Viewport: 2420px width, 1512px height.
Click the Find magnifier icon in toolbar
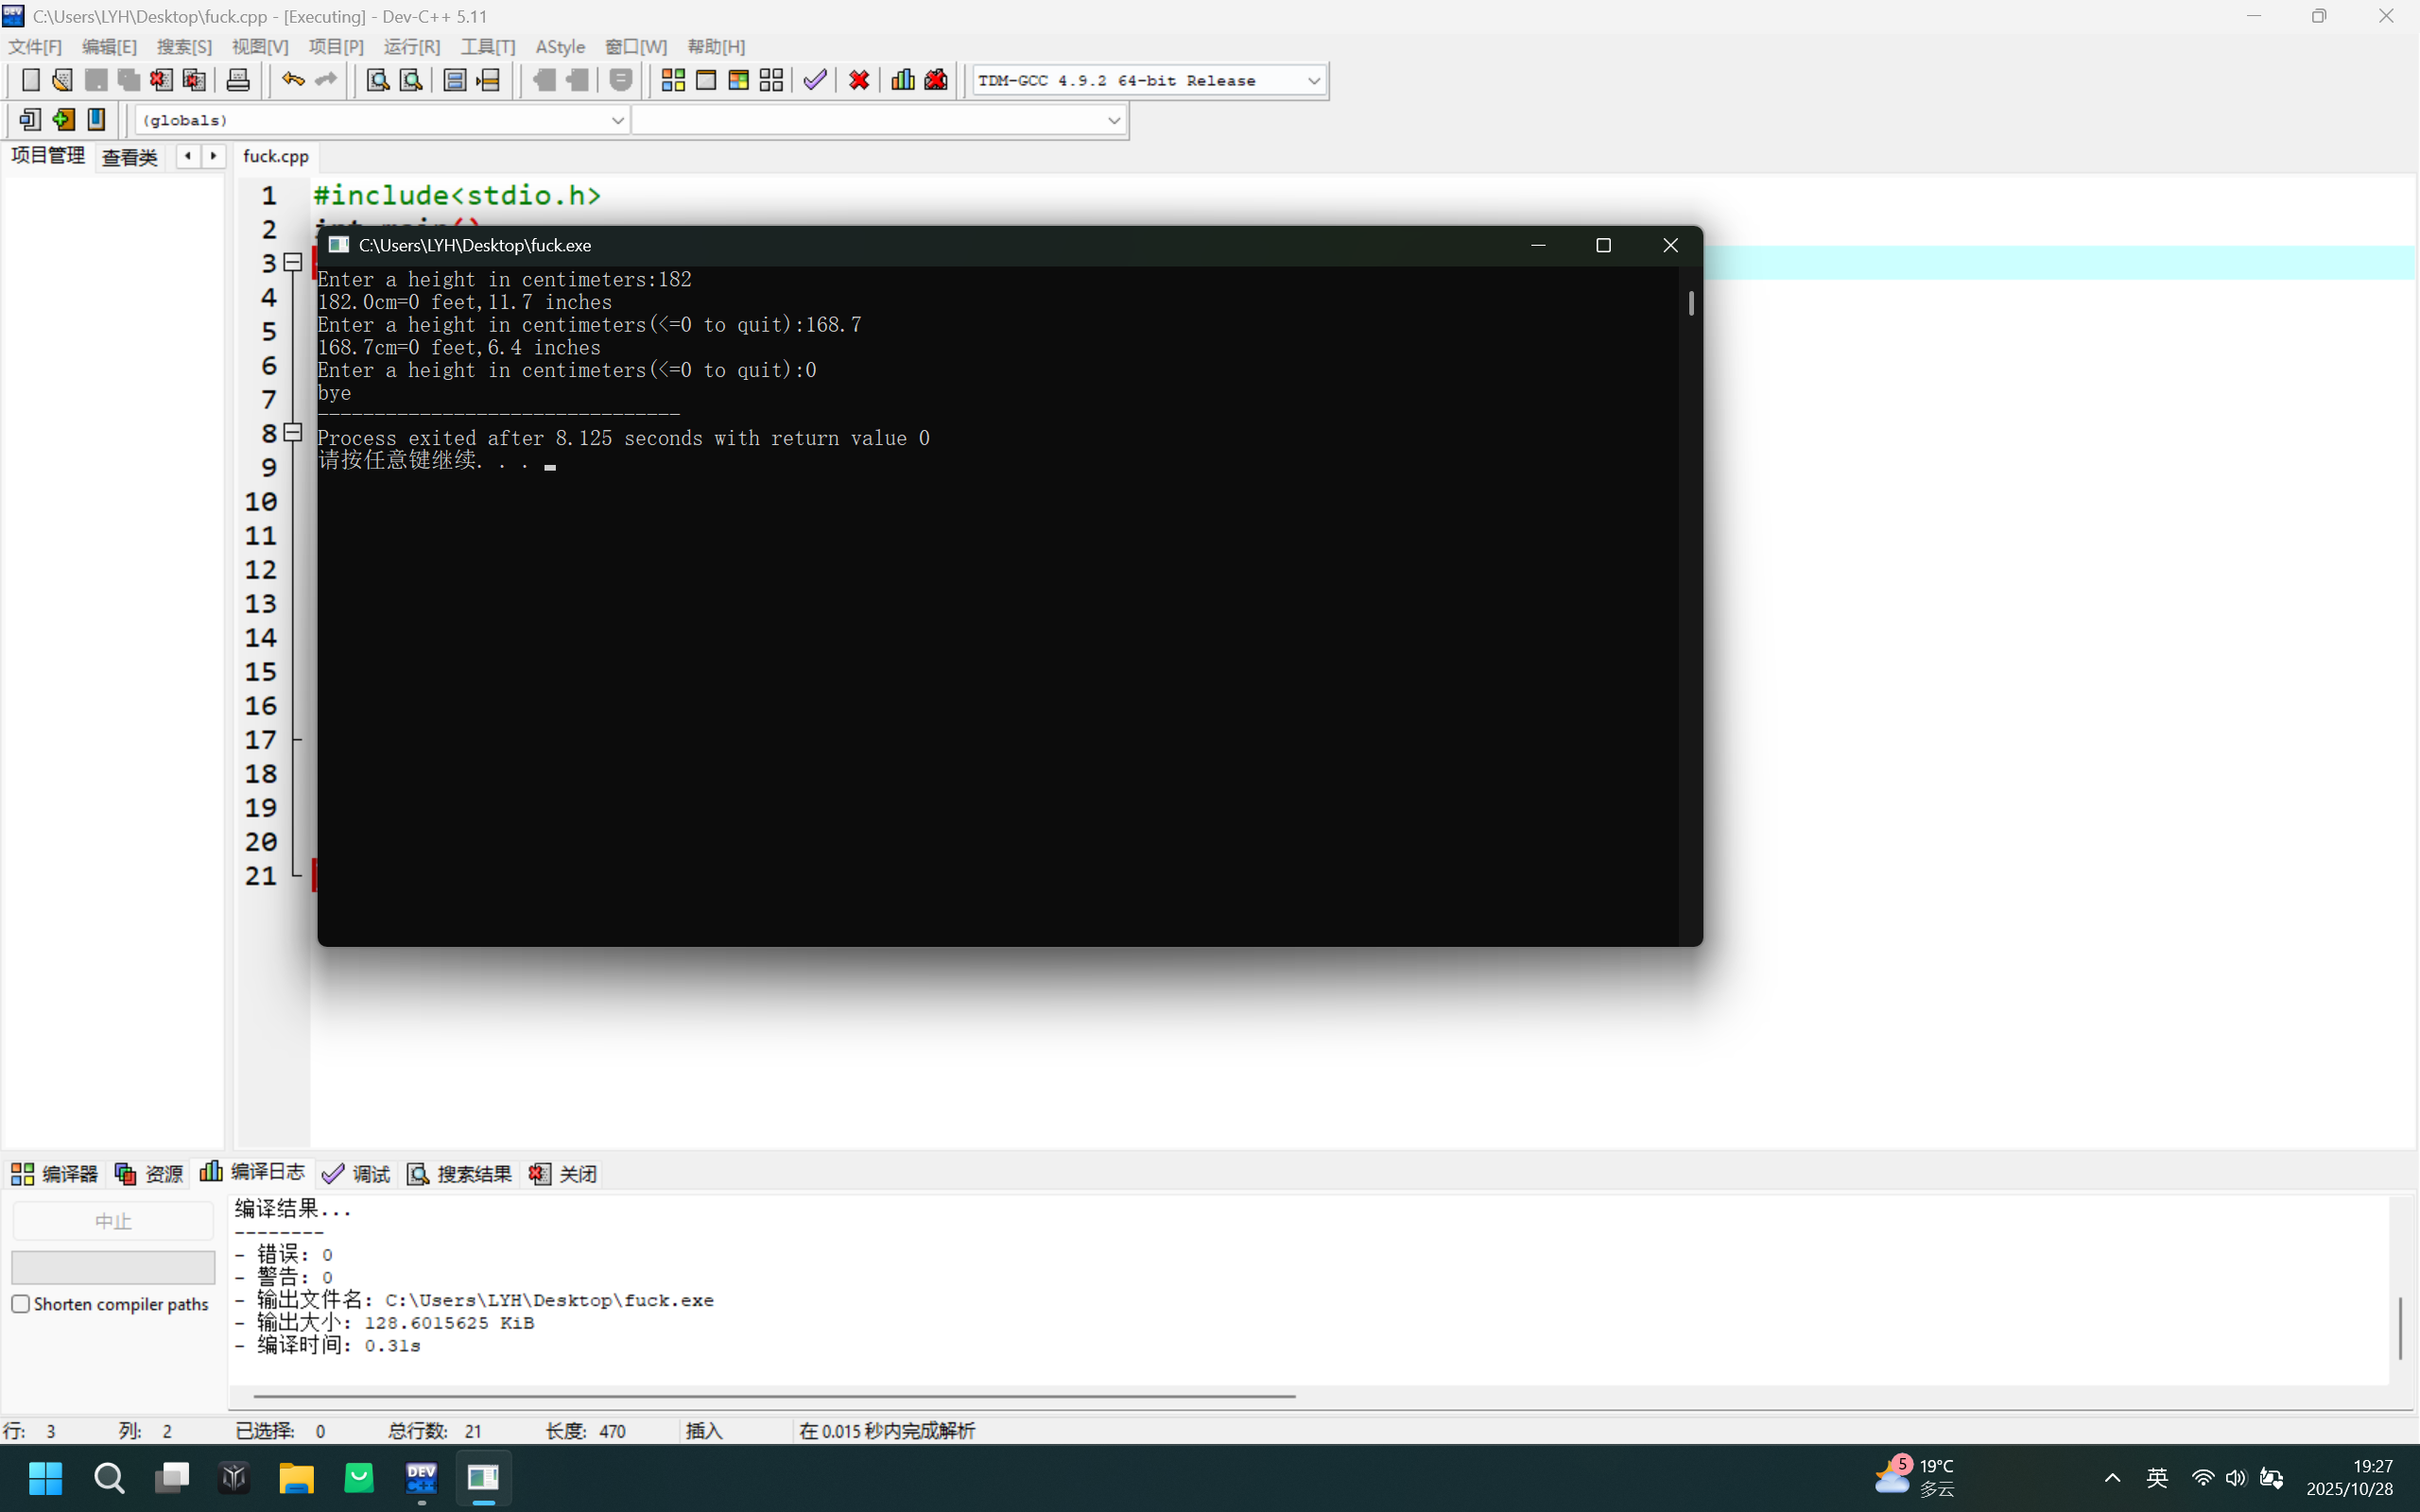pos(377,80)
